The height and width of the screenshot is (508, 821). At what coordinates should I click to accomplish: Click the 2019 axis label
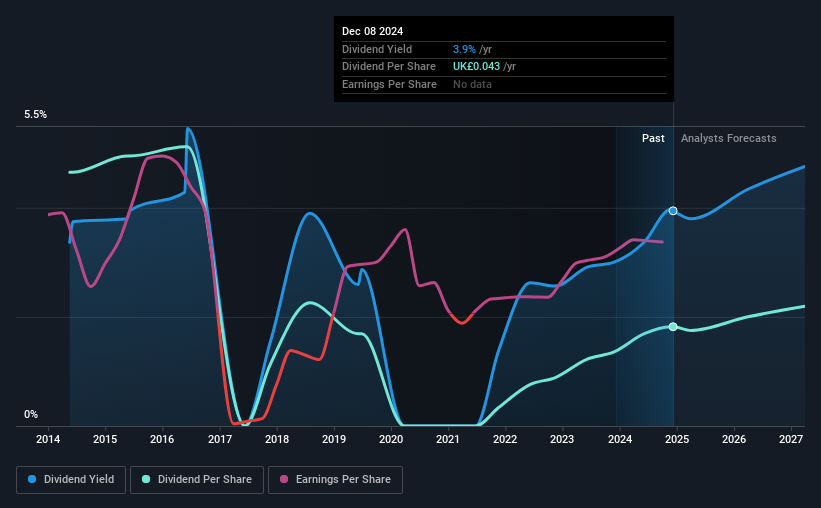click(x=334, y=439)
